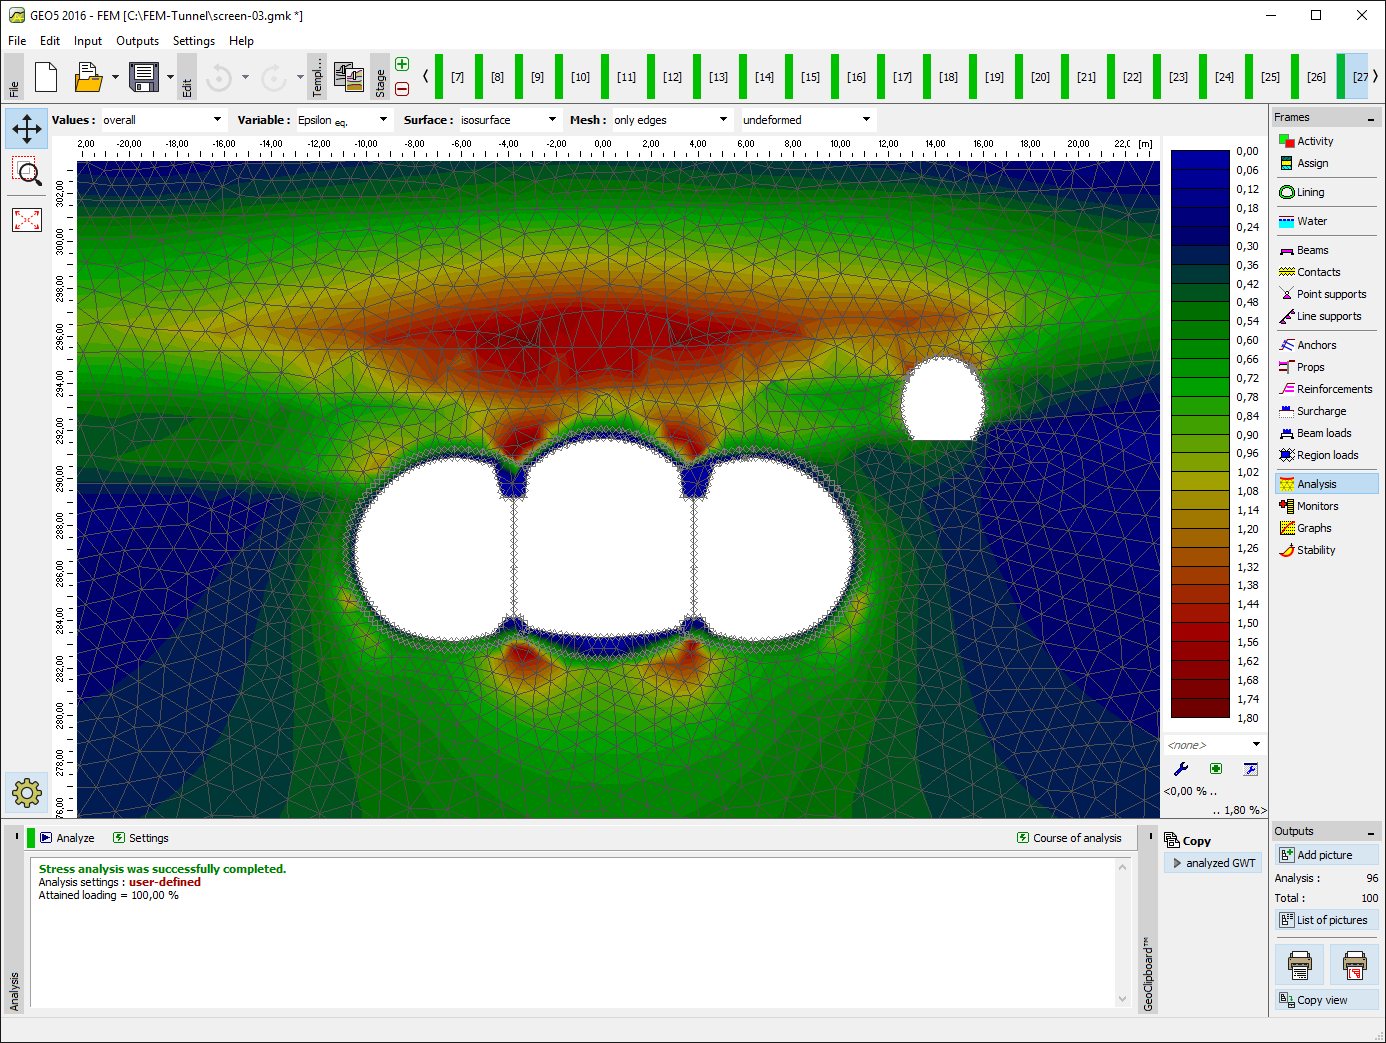Expand the Variable Epsilon eq. dropdown
This screenshot has width=1386, height=1043.
[x=342, y=120]
